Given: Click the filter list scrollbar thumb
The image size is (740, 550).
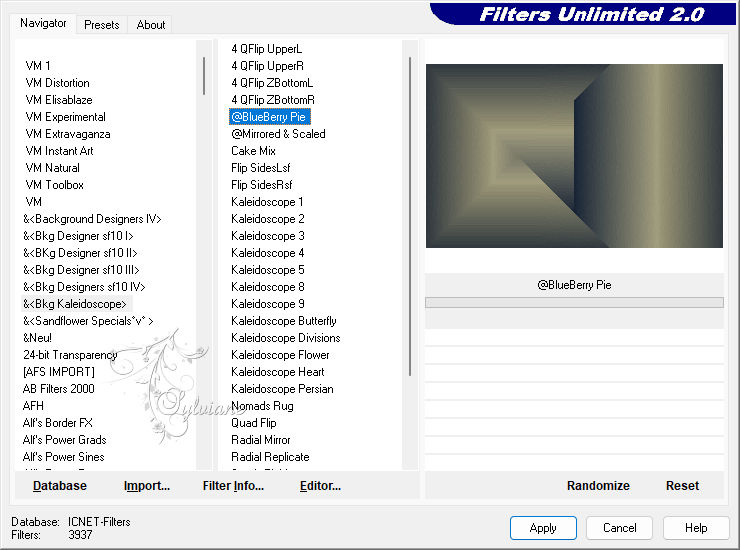Looking at the screenshot, I should [410, 216].
